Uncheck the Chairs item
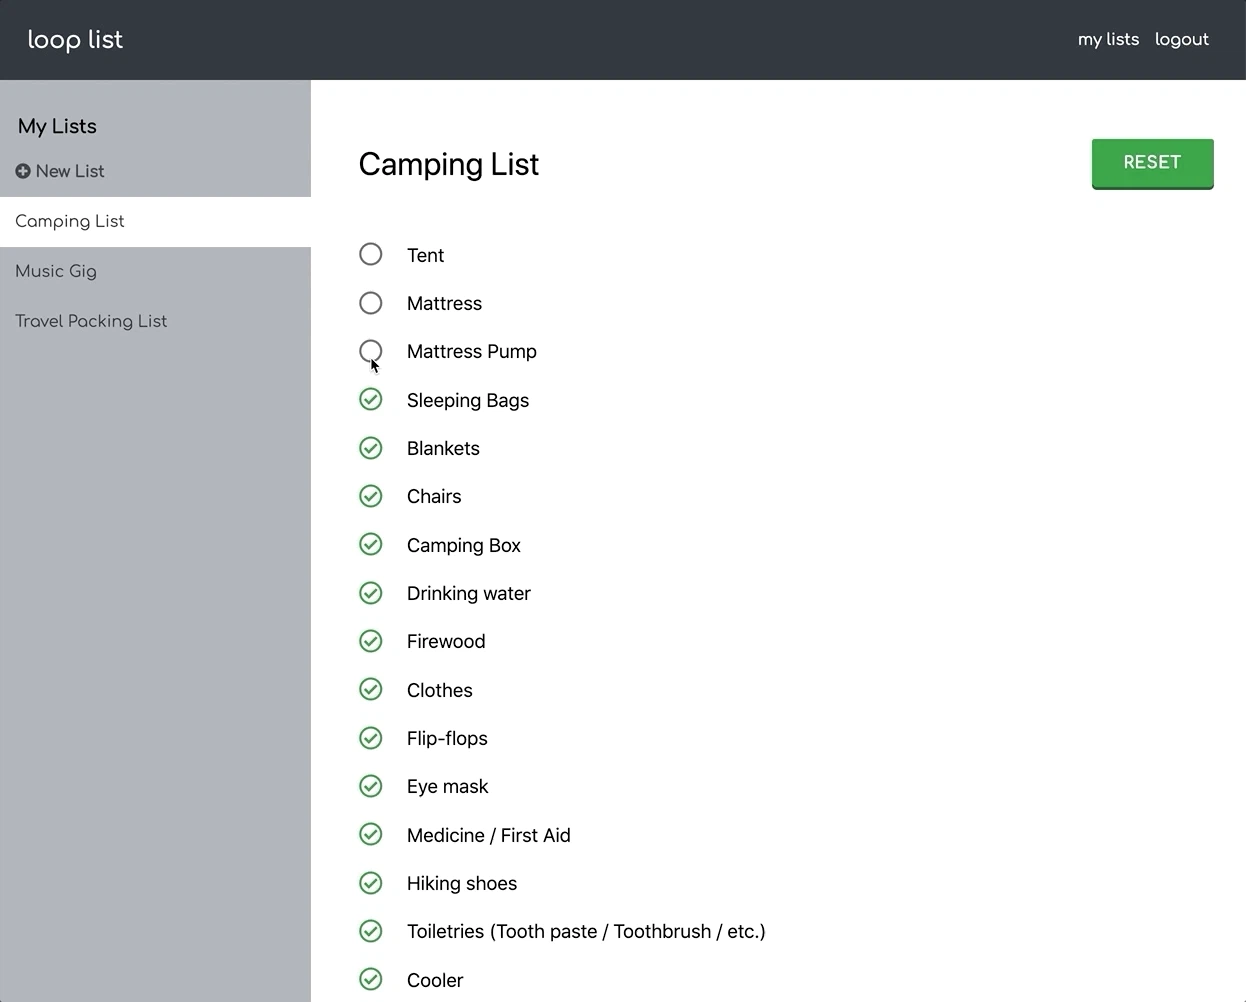Image resolution: width=1246 pixels, height=1002 pixels. tap(371, 496)
